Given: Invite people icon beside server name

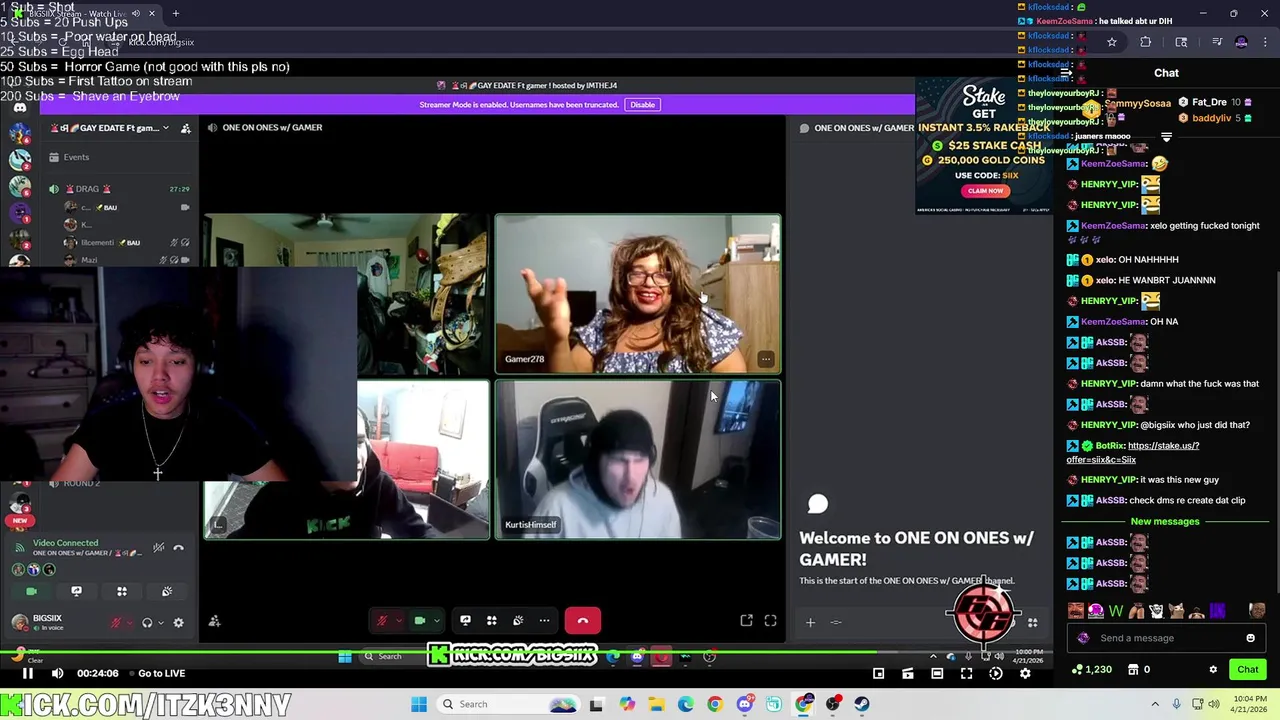Looking at the screenshot, I should tap(185, 128).
